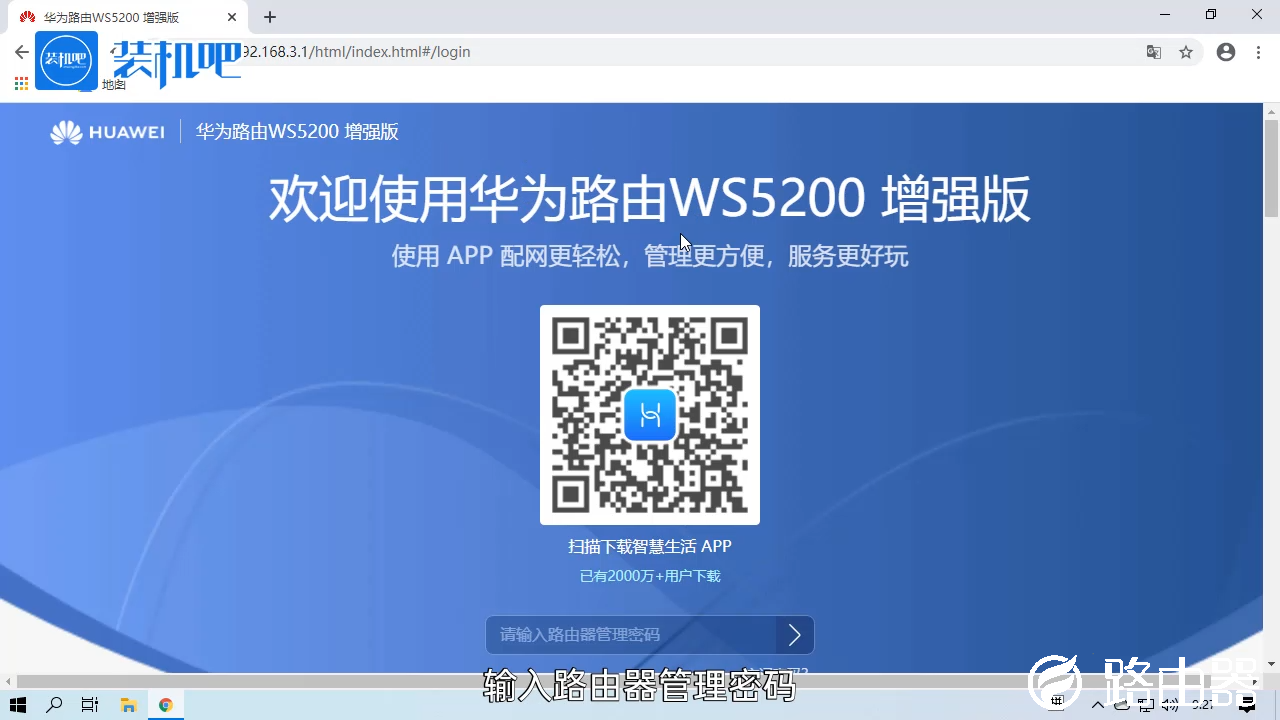This screenshot has width=1280, height=720.
Task: Click the address bar URL
Action: (355, 52)
